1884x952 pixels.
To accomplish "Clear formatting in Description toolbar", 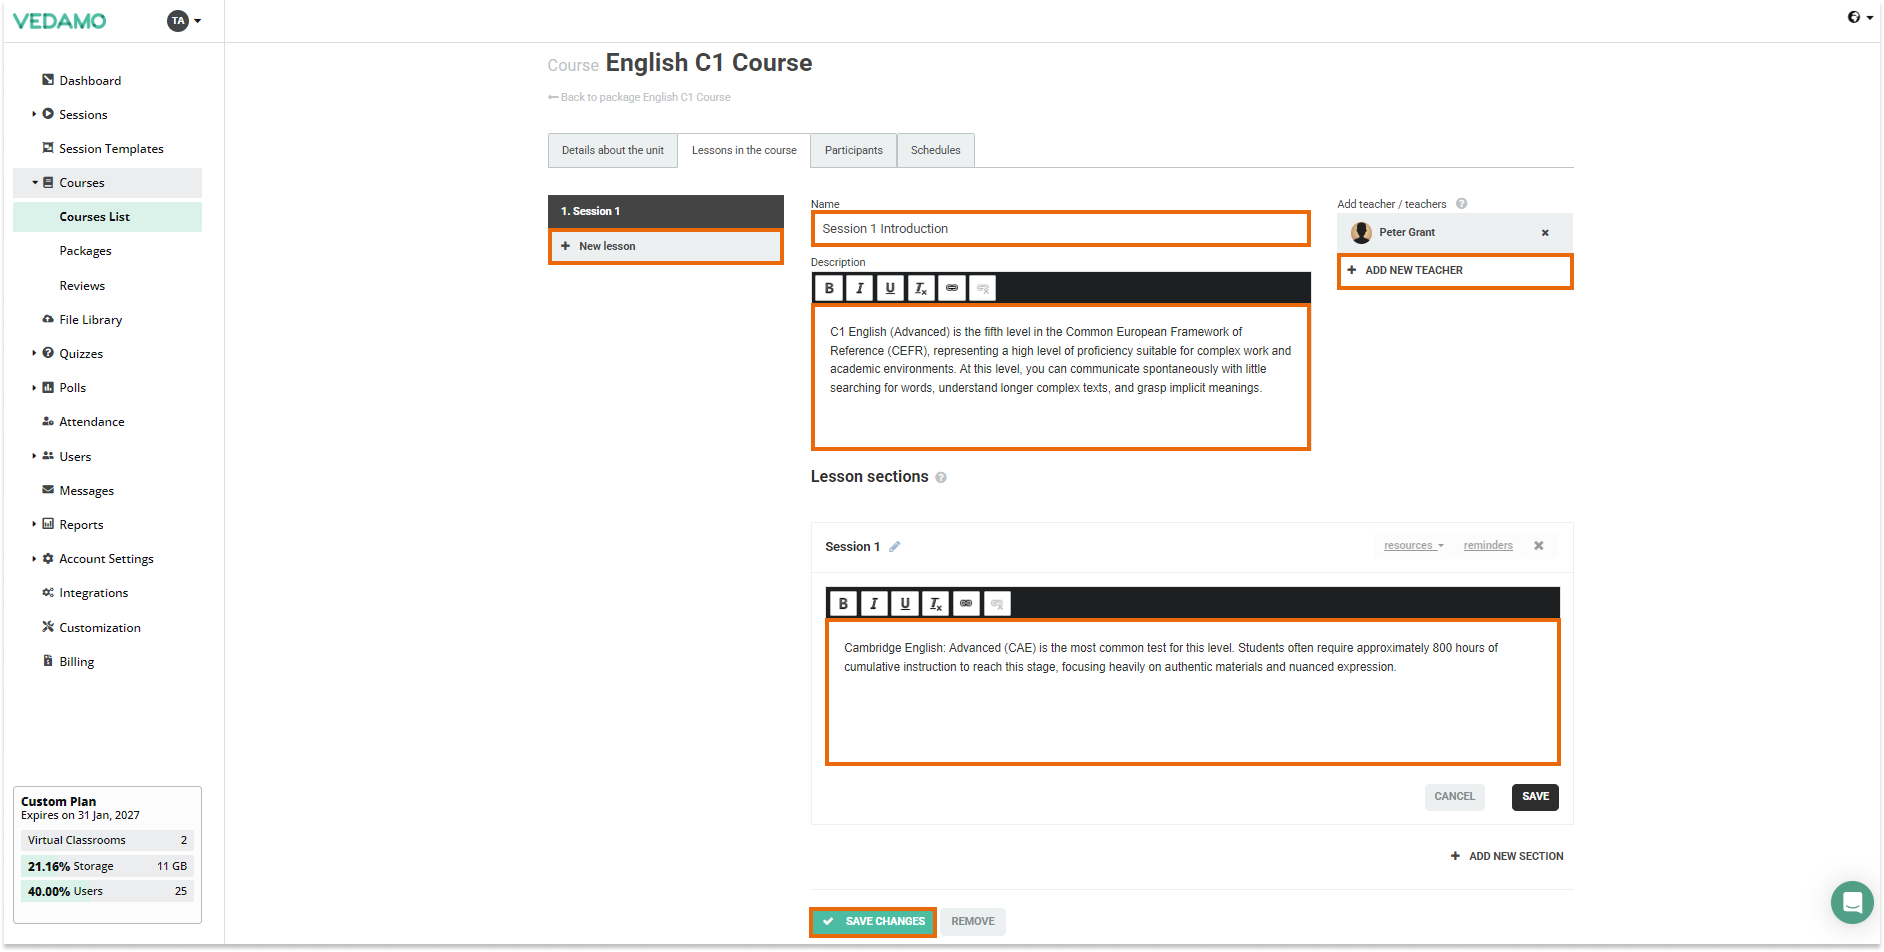I will point(921,288).
